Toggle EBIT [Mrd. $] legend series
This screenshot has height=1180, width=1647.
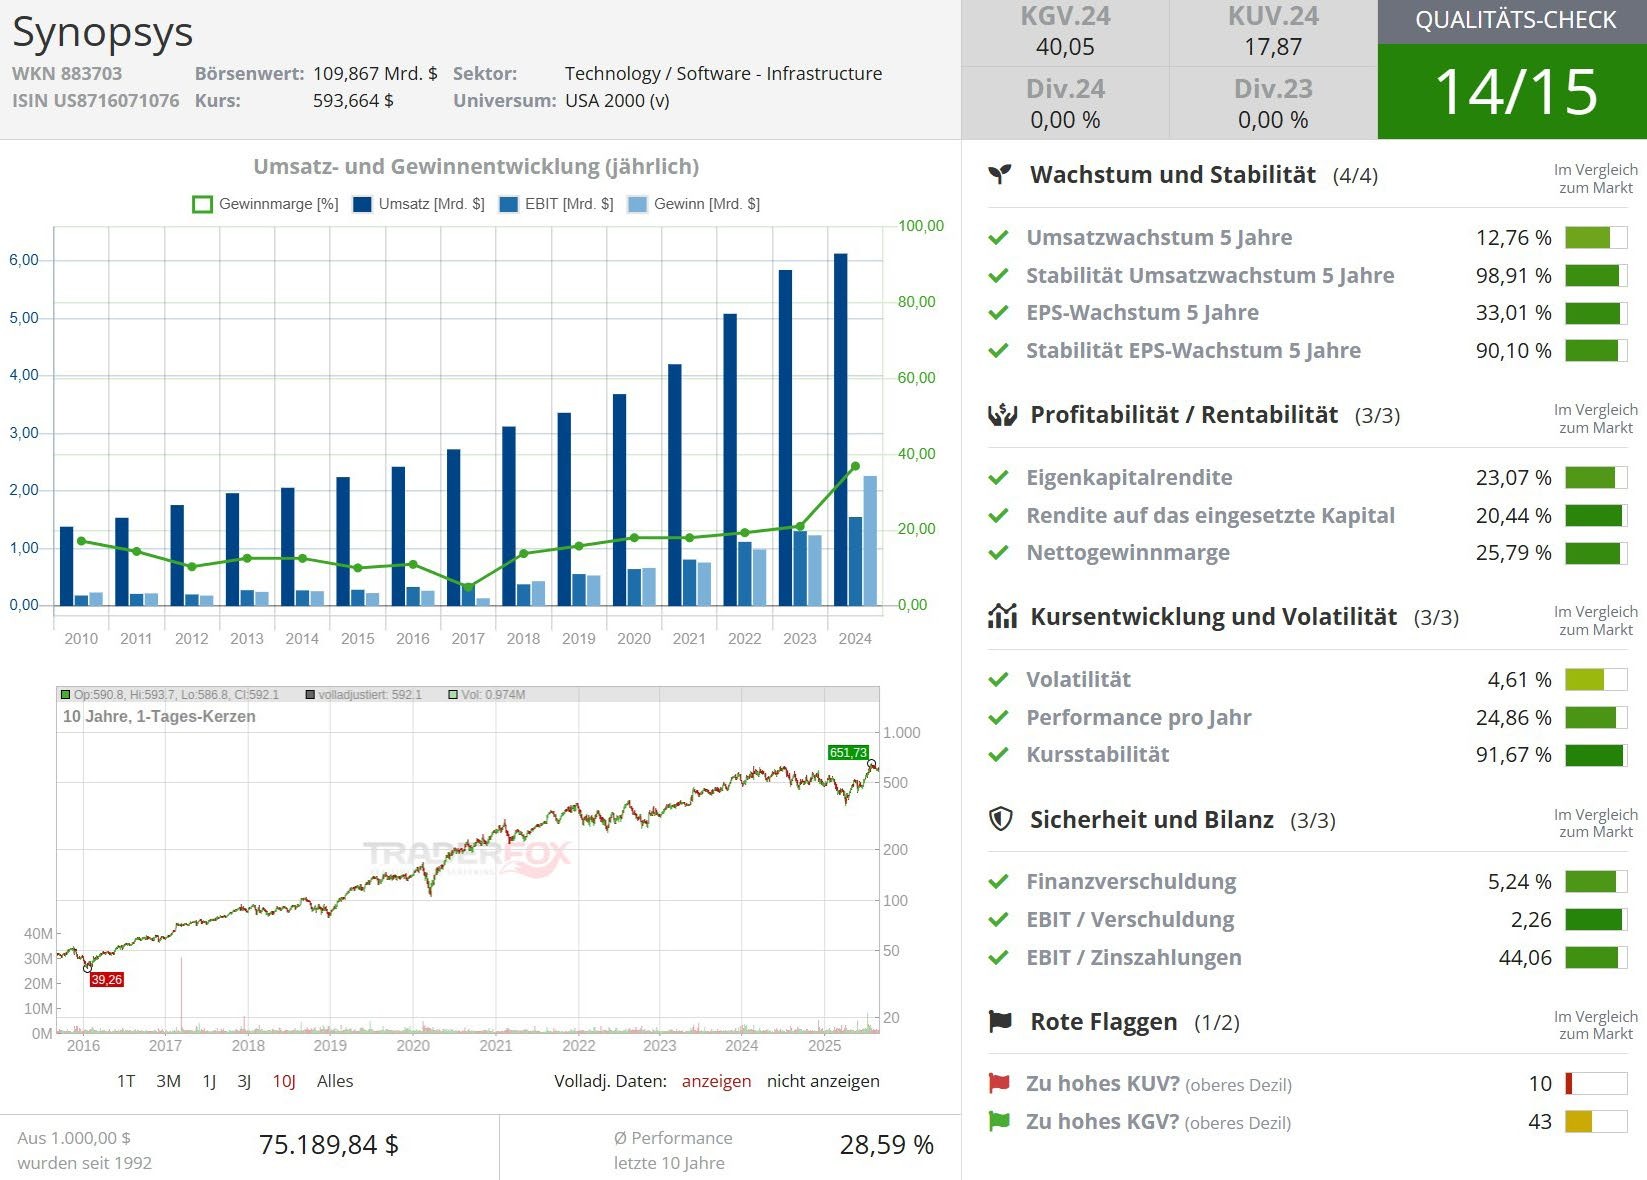[x=556, y=204]
